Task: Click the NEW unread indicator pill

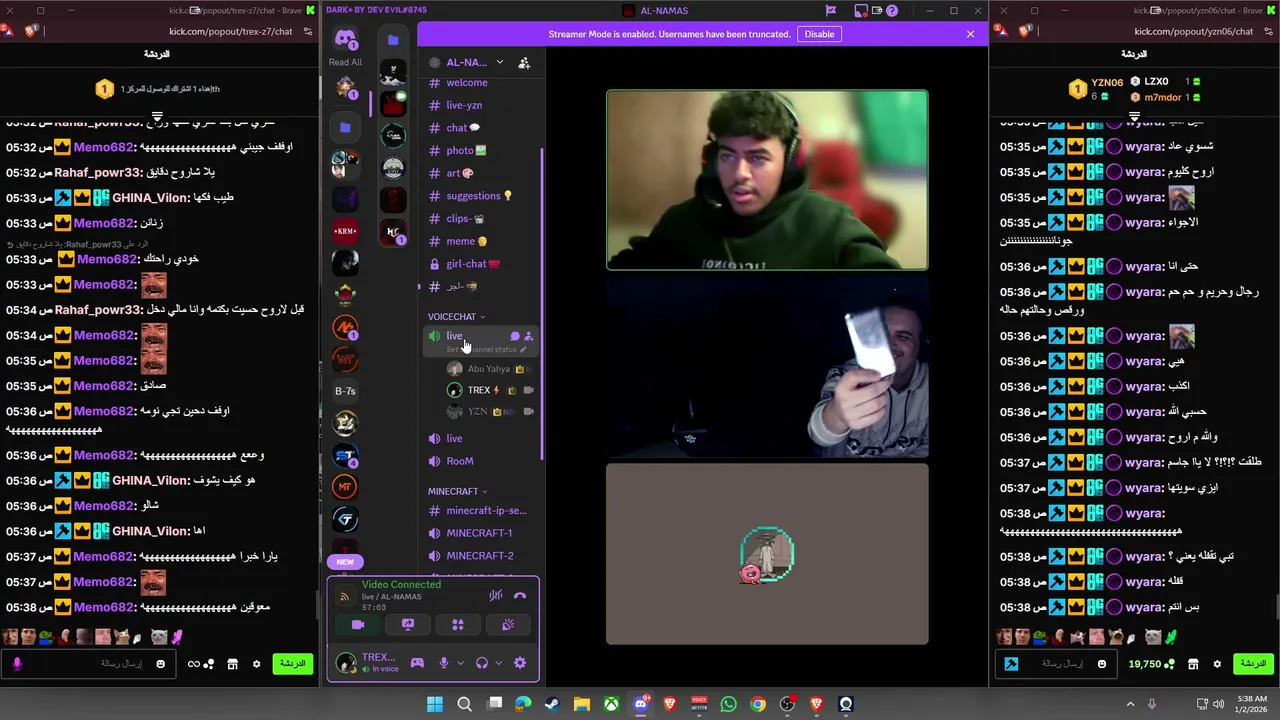Action: (x=345, y=562)
